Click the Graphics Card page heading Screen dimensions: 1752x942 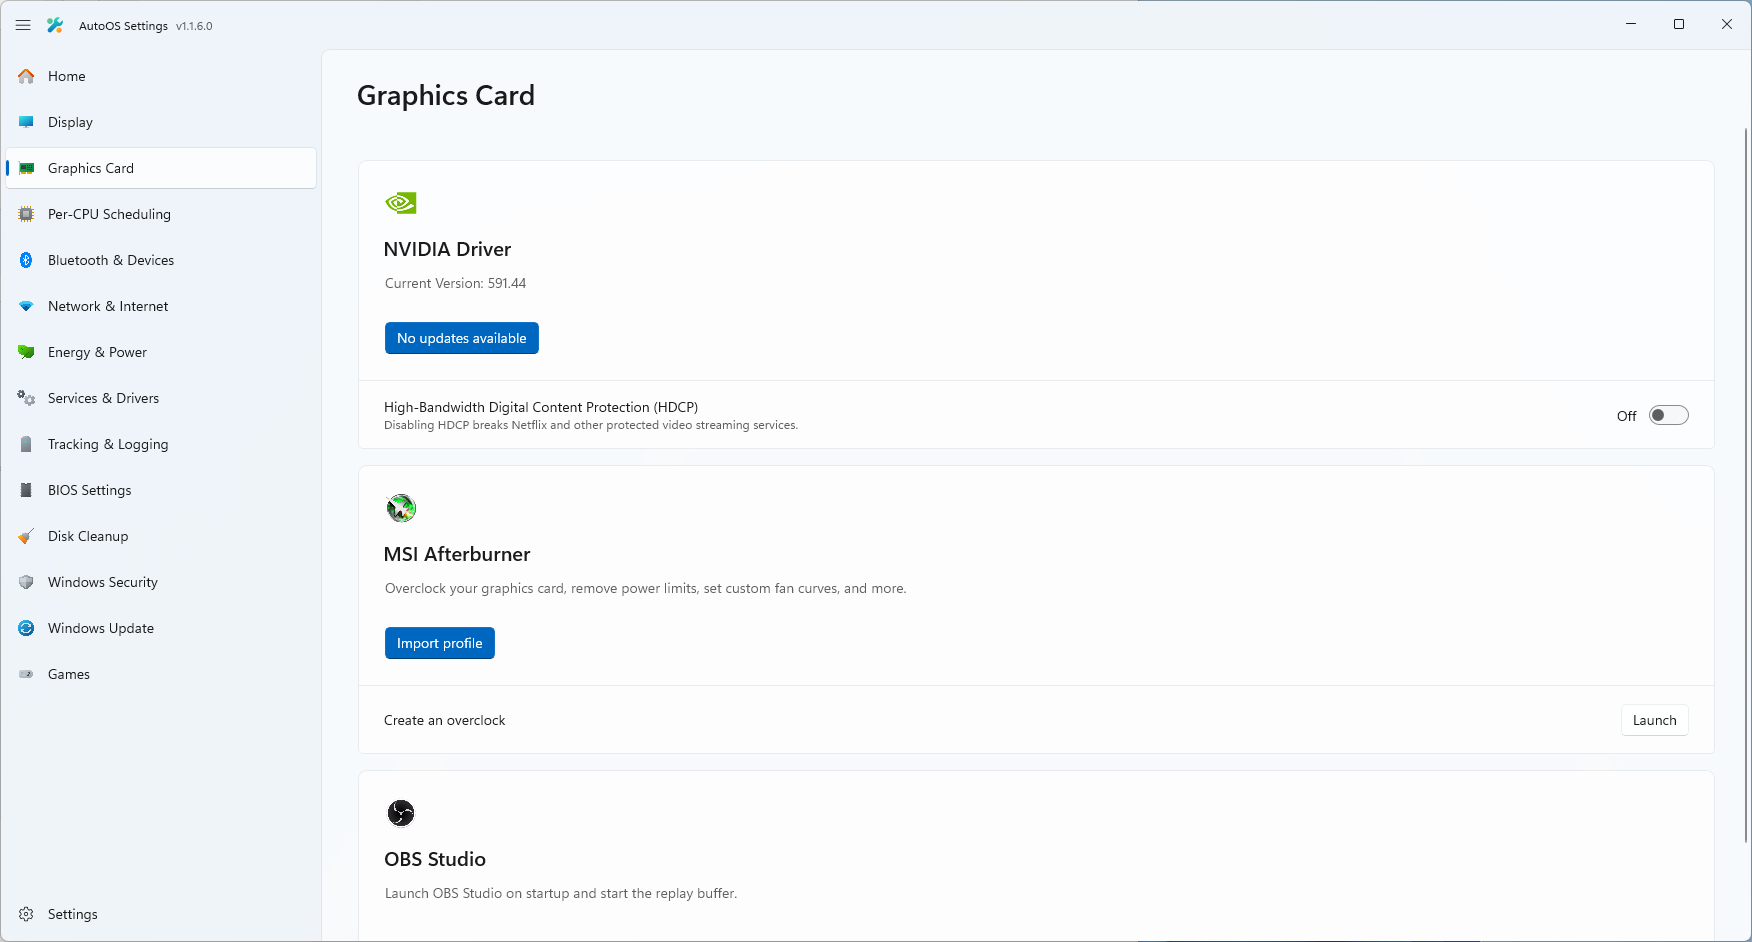(446, 95)
